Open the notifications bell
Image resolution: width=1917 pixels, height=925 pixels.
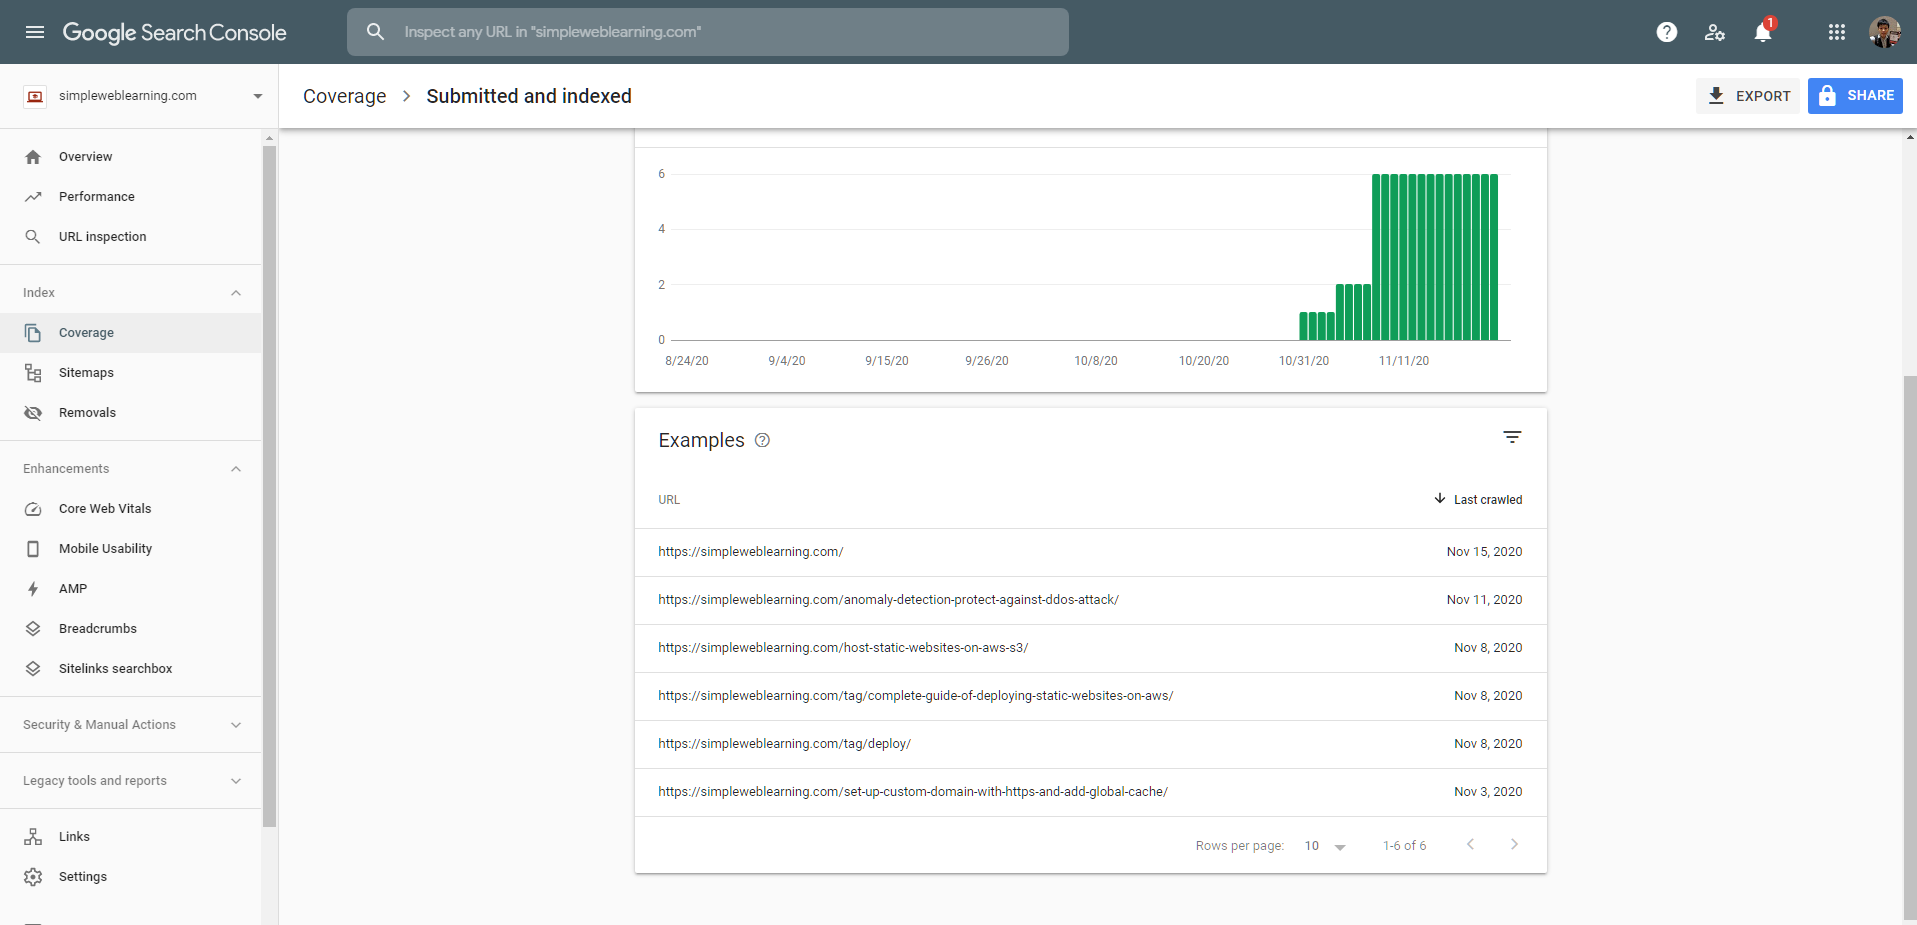pyautogui.click(x=1763, y=32)
